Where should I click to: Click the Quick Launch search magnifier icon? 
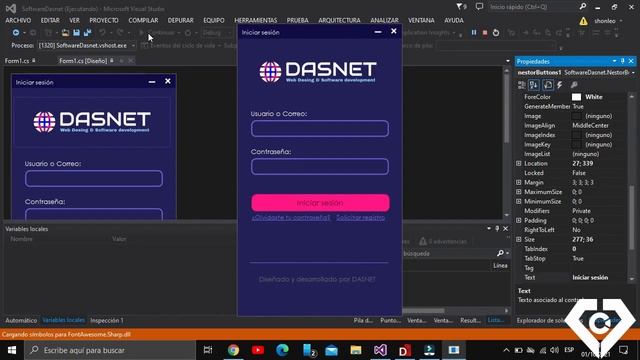tap(583, 7)
